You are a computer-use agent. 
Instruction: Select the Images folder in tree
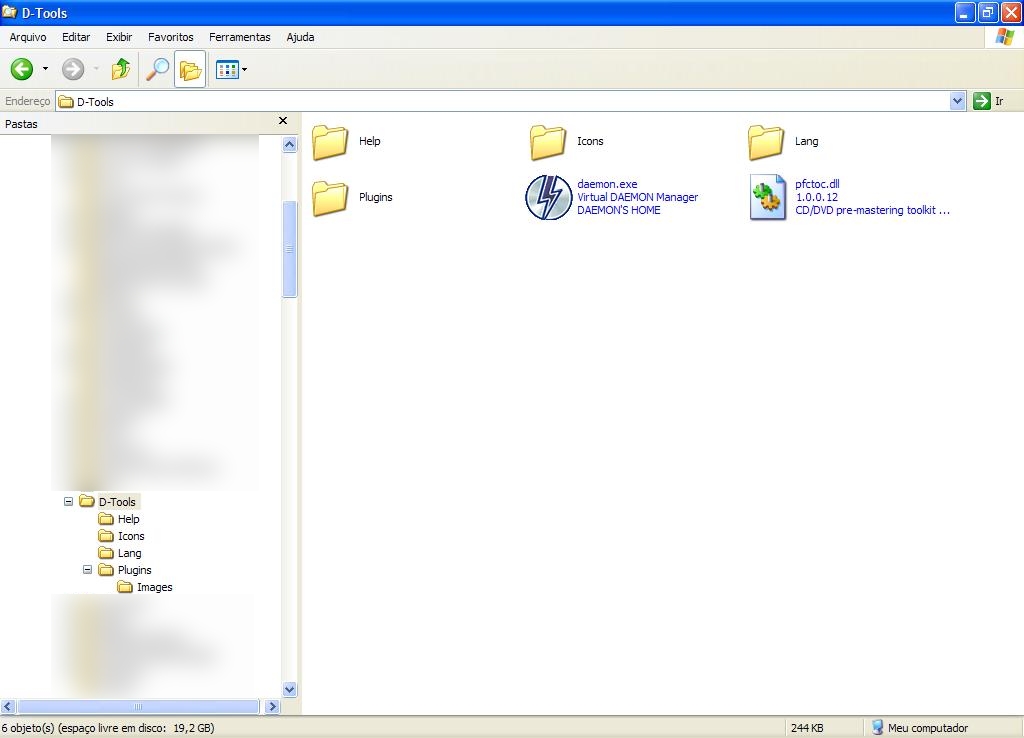pos(154,587)
